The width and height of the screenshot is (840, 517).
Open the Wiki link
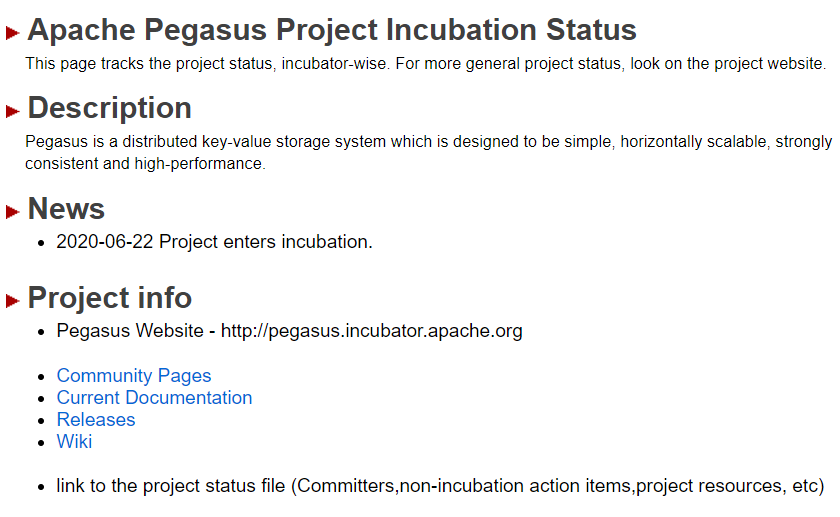(x=74, y=442)
